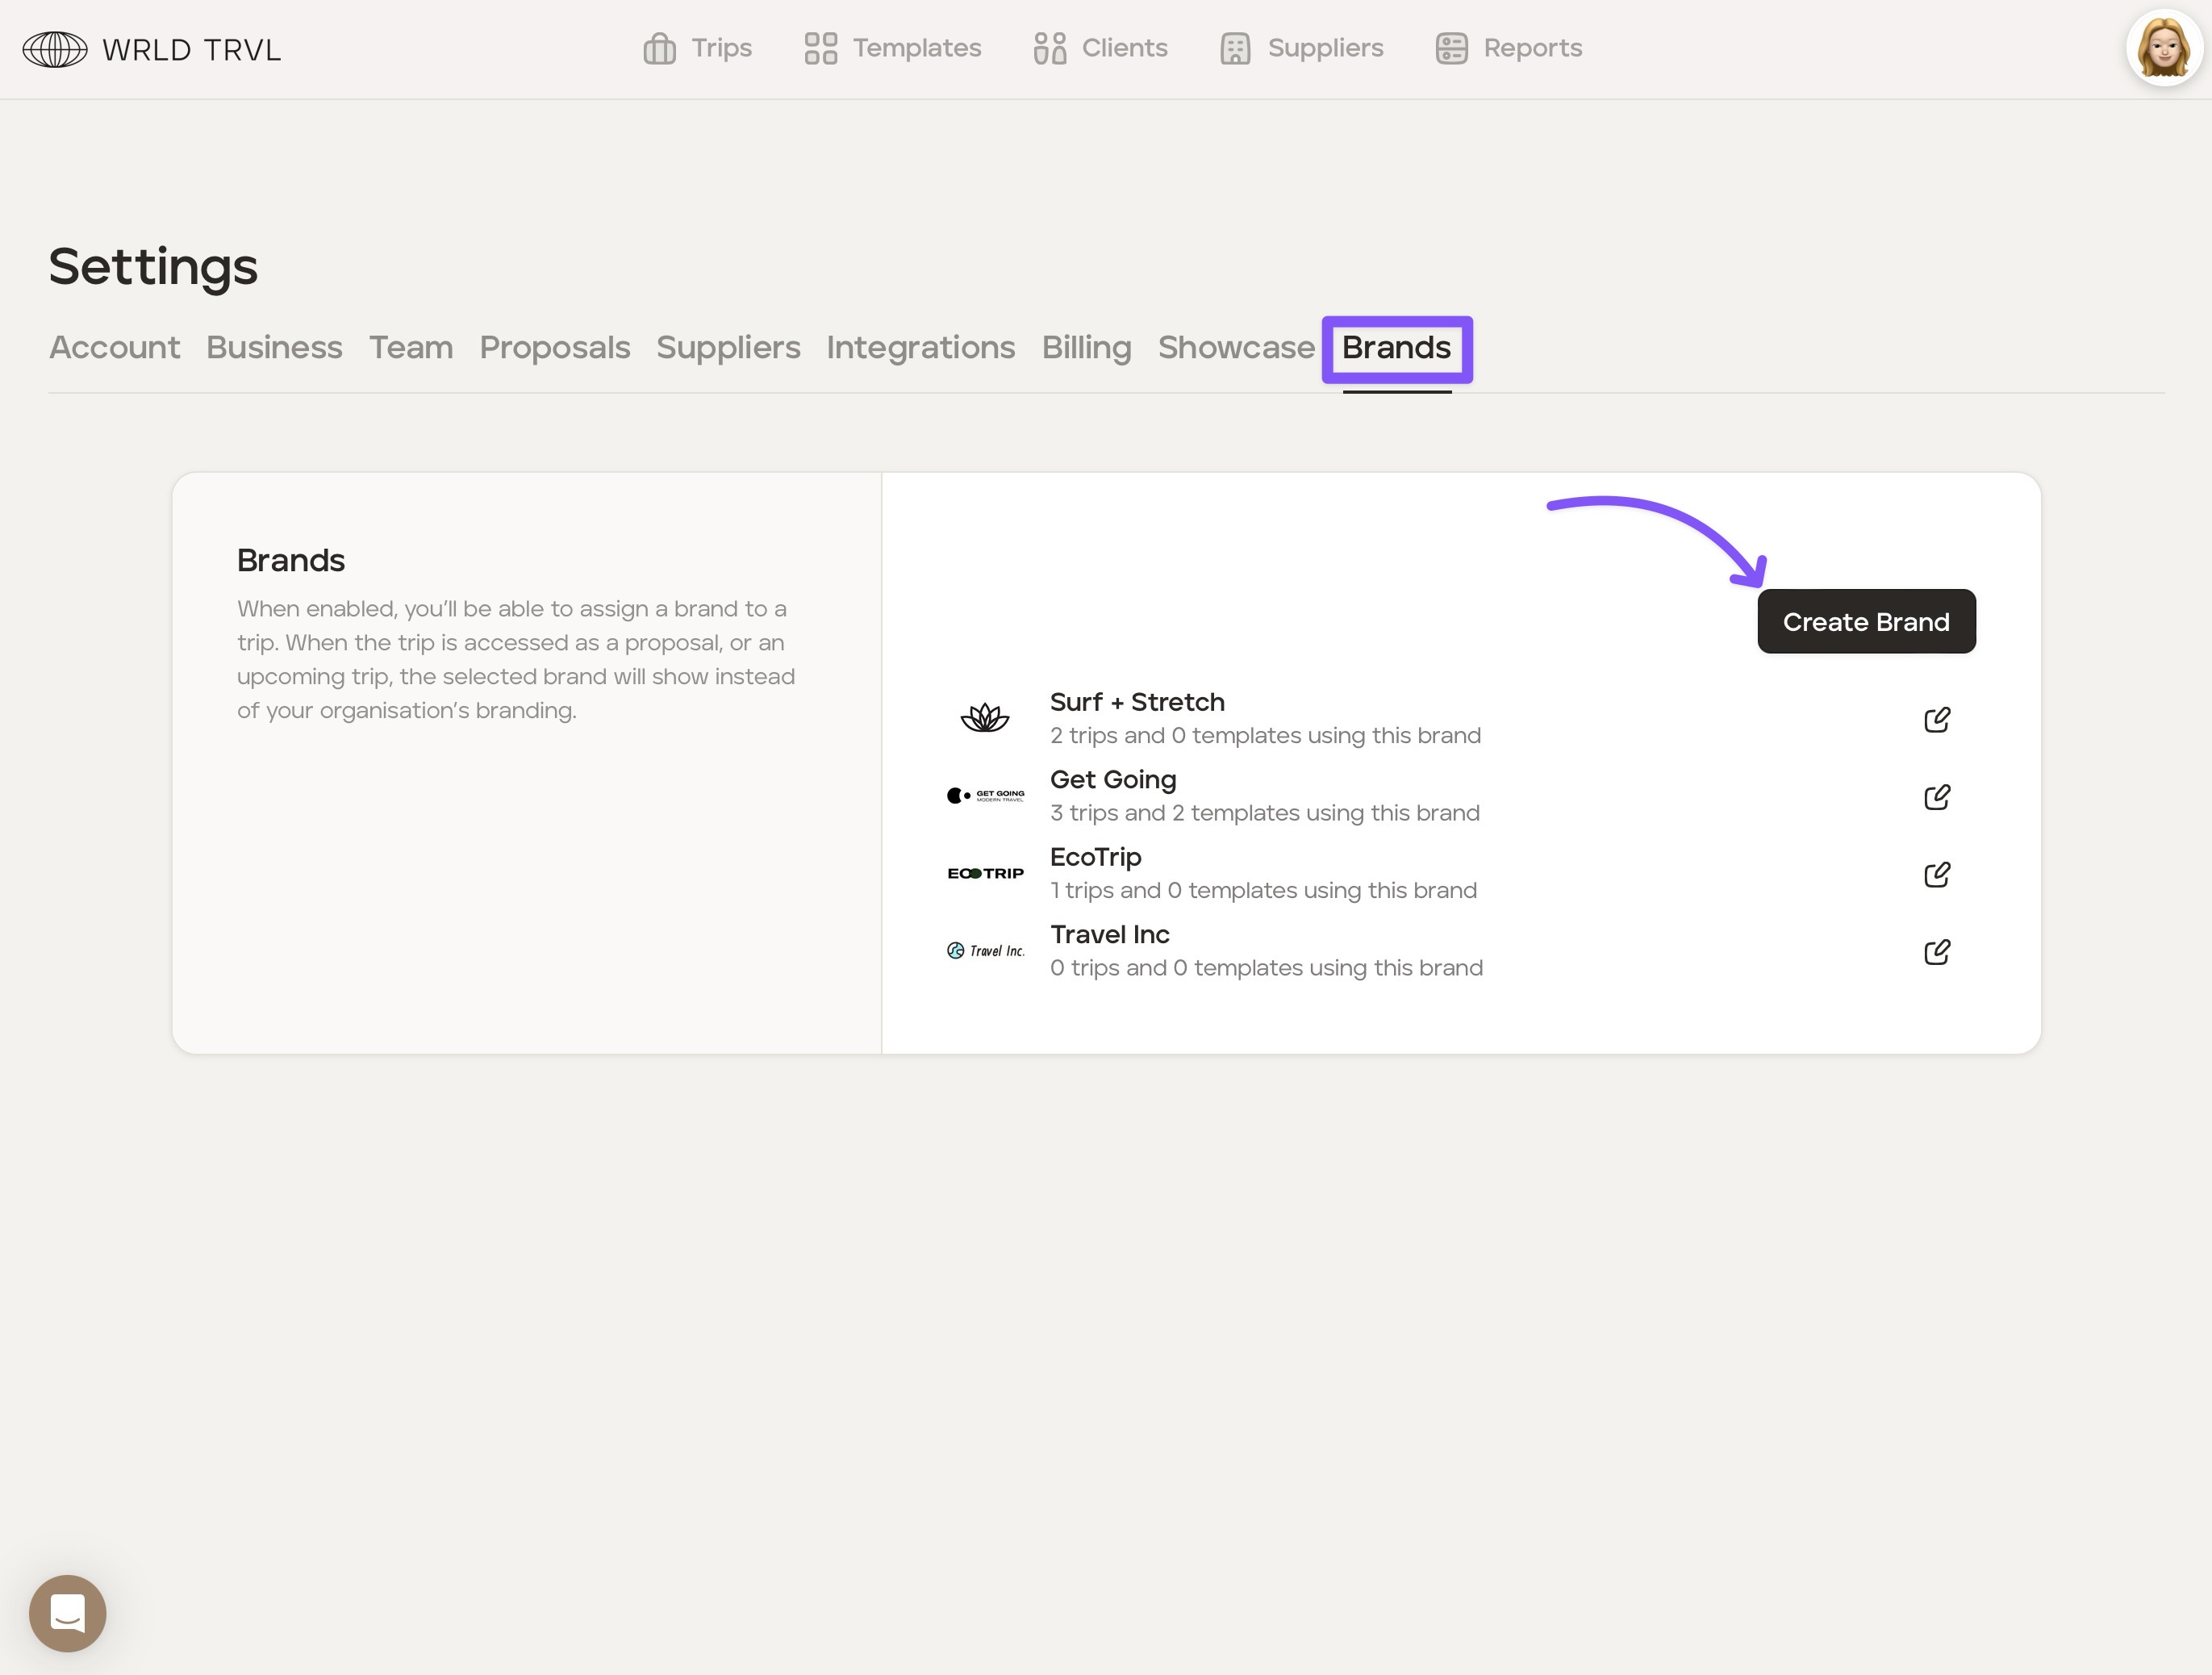The image size is (2212, 1675).
Task: Click the edit icon for Surf + Stretch
Action: point(1936,720)
